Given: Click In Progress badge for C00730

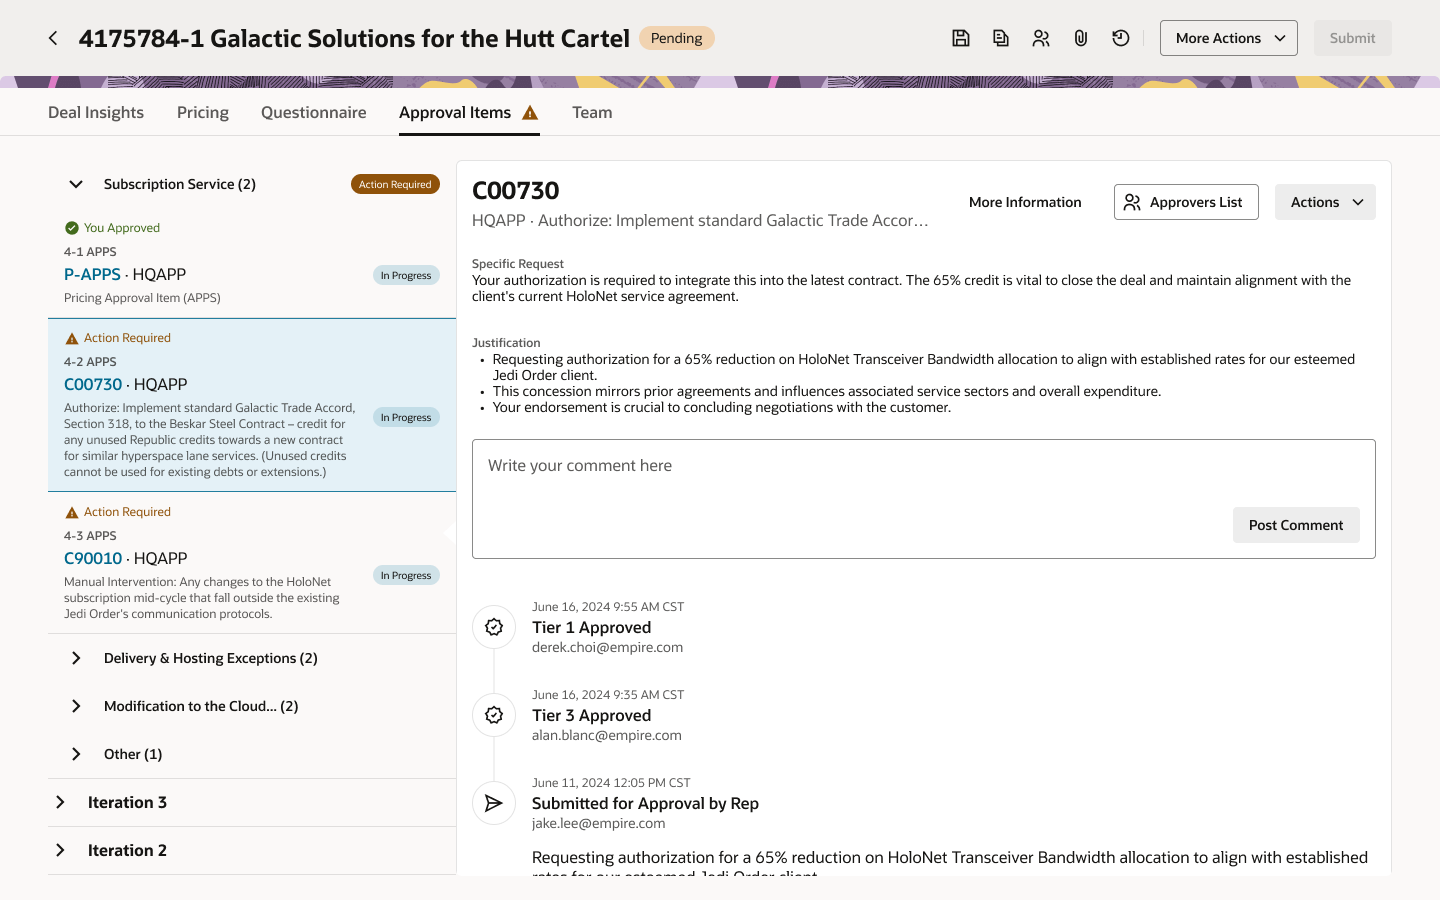Looking at the screenshot, I should 406,417.
